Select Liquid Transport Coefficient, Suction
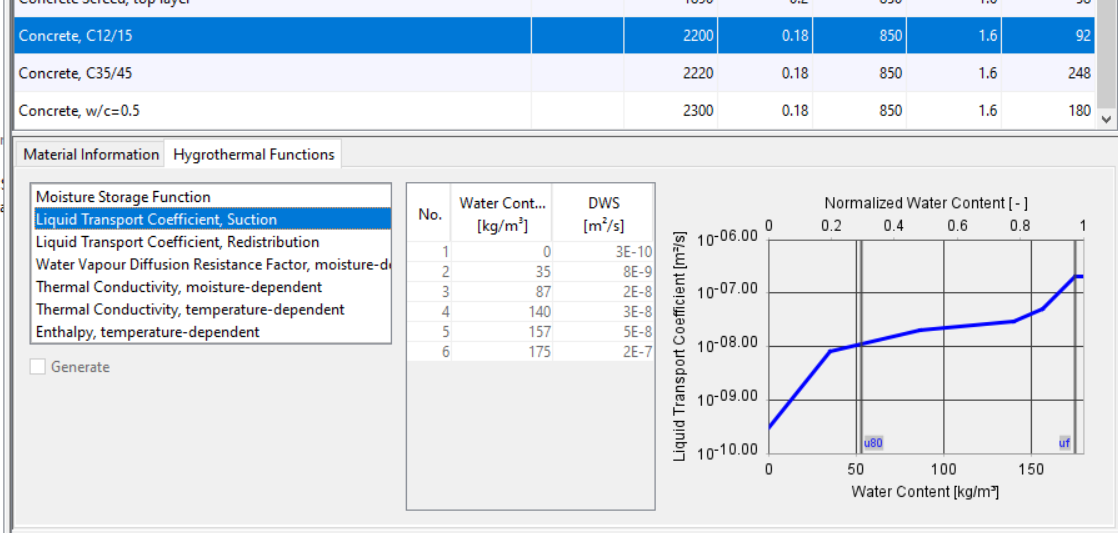 156,219
